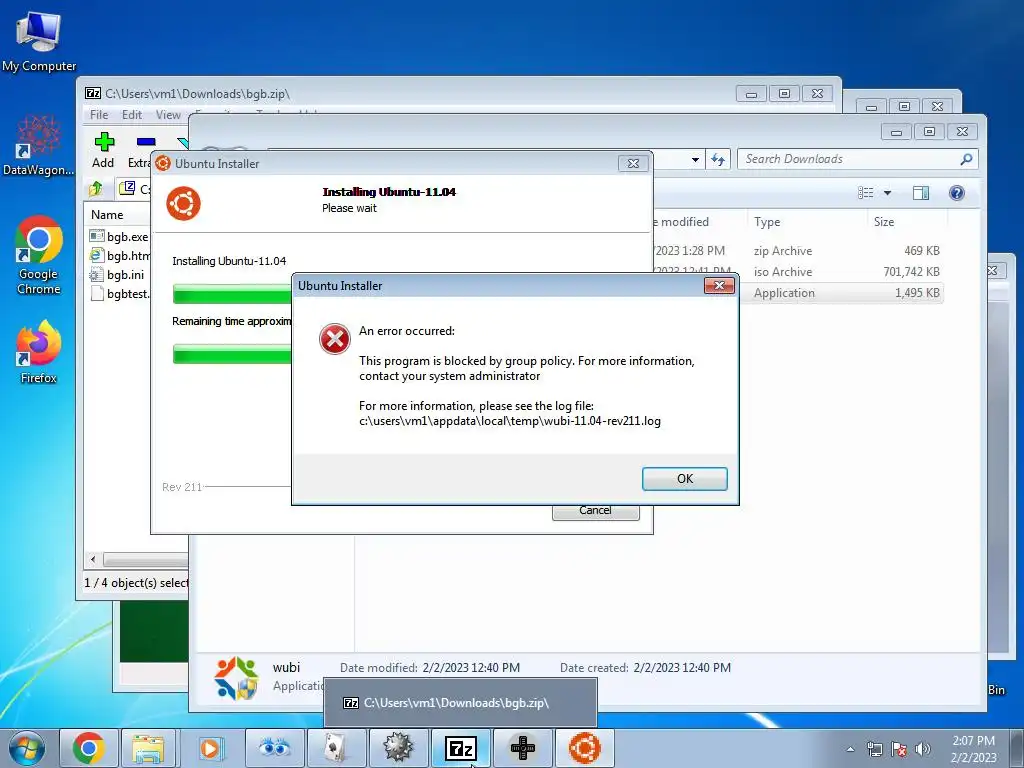Click second green installer progress bar
1024x768 pixels.
point(232,354)
